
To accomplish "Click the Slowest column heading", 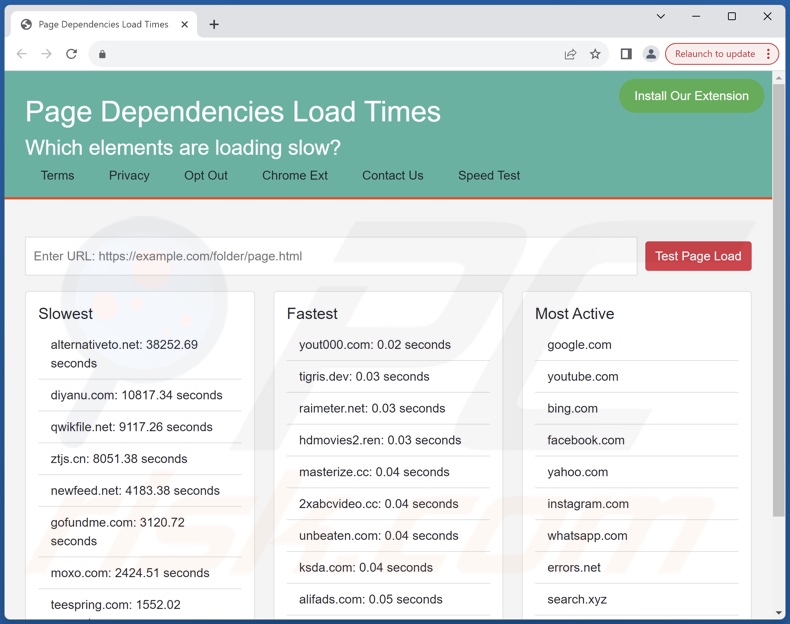I will (x=65, y=314).
